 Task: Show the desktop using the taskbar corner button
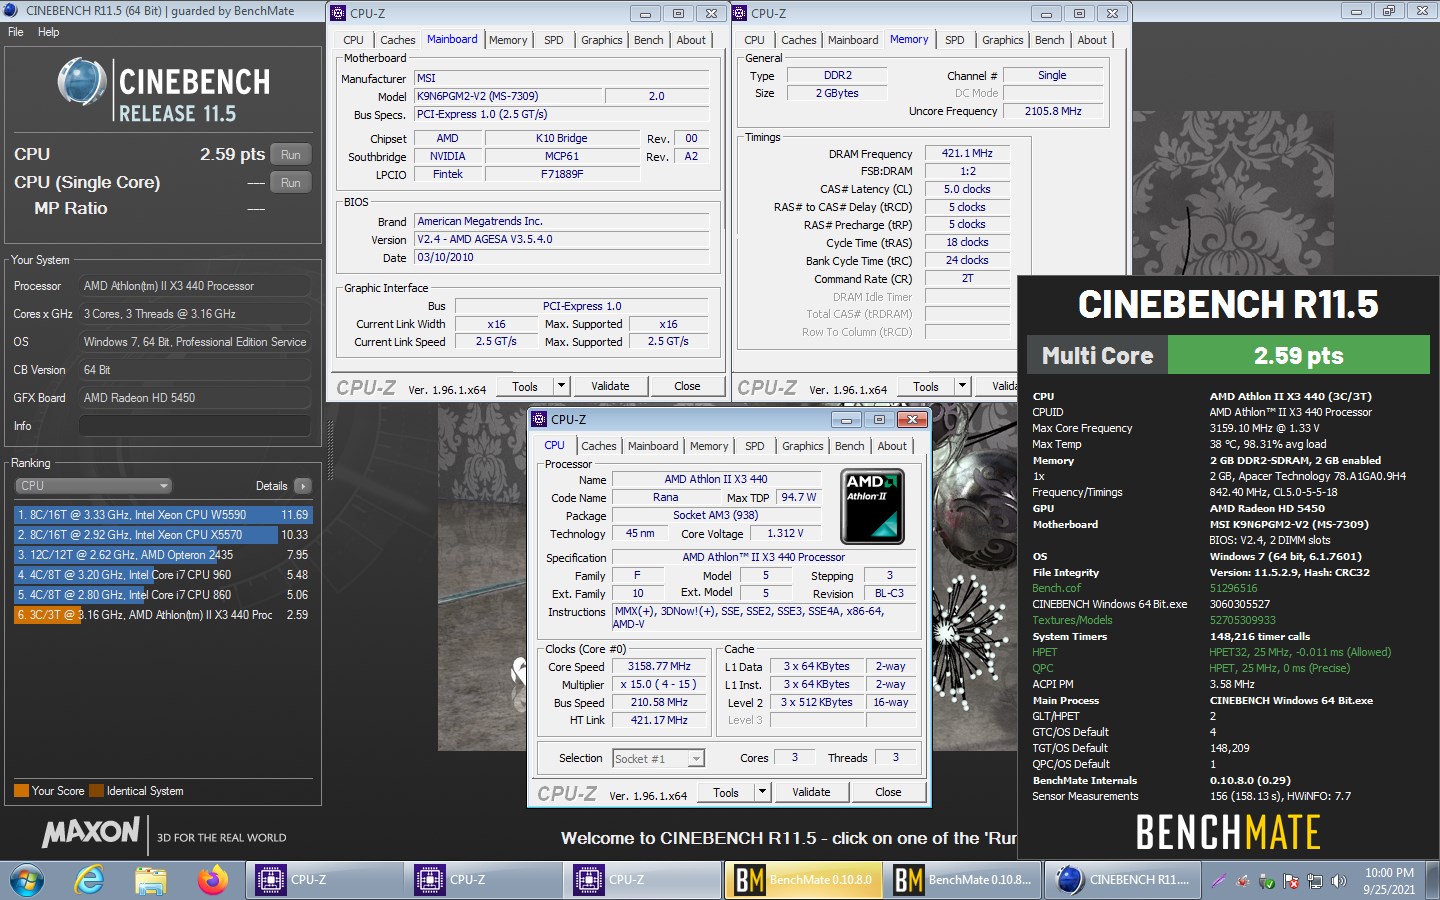coord(1432,880)
